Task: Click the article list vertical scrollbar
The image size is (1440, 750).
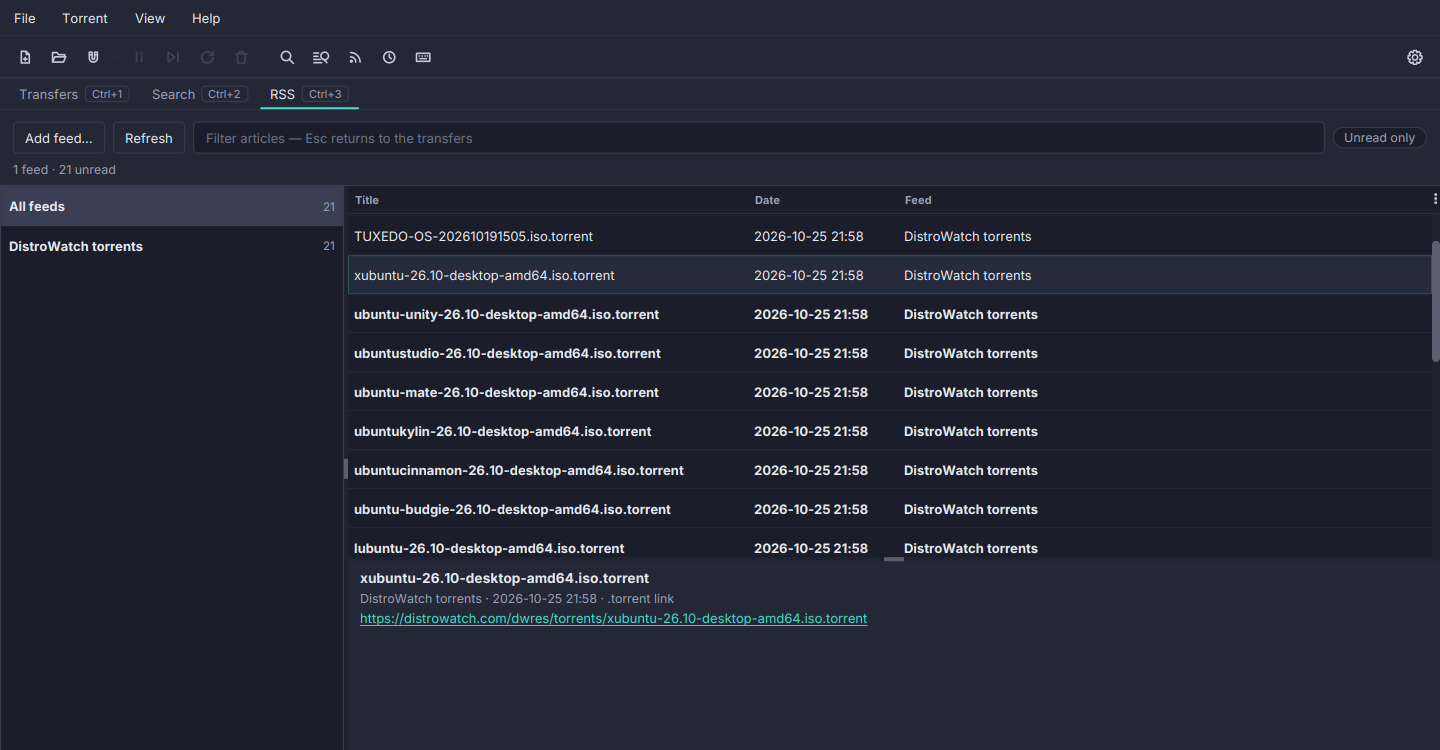Action: (1436, 300)
